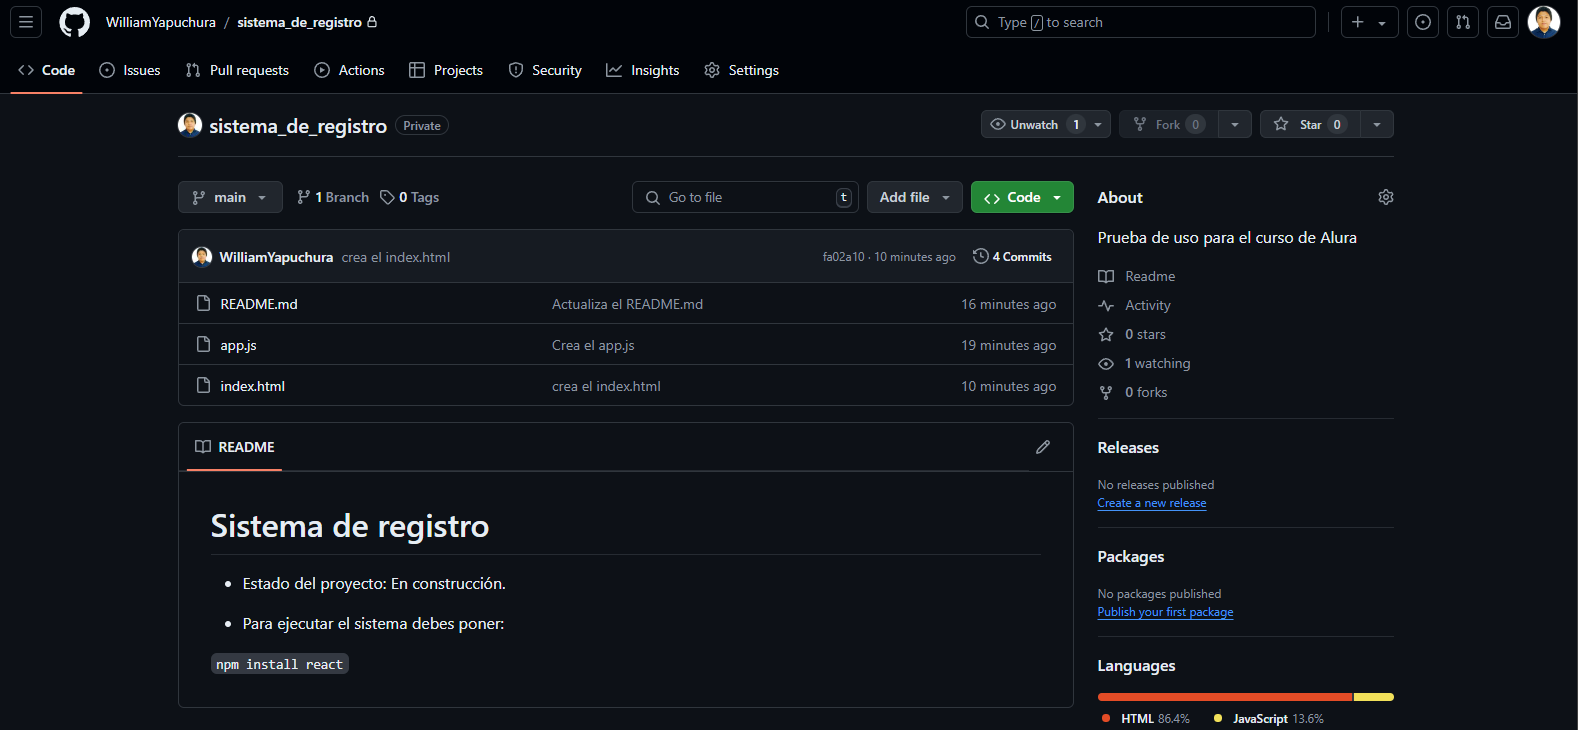The width and height of the screenshot is (1578, 730).
Task: Focus the Go to file input
Action: tap(745, 197)
